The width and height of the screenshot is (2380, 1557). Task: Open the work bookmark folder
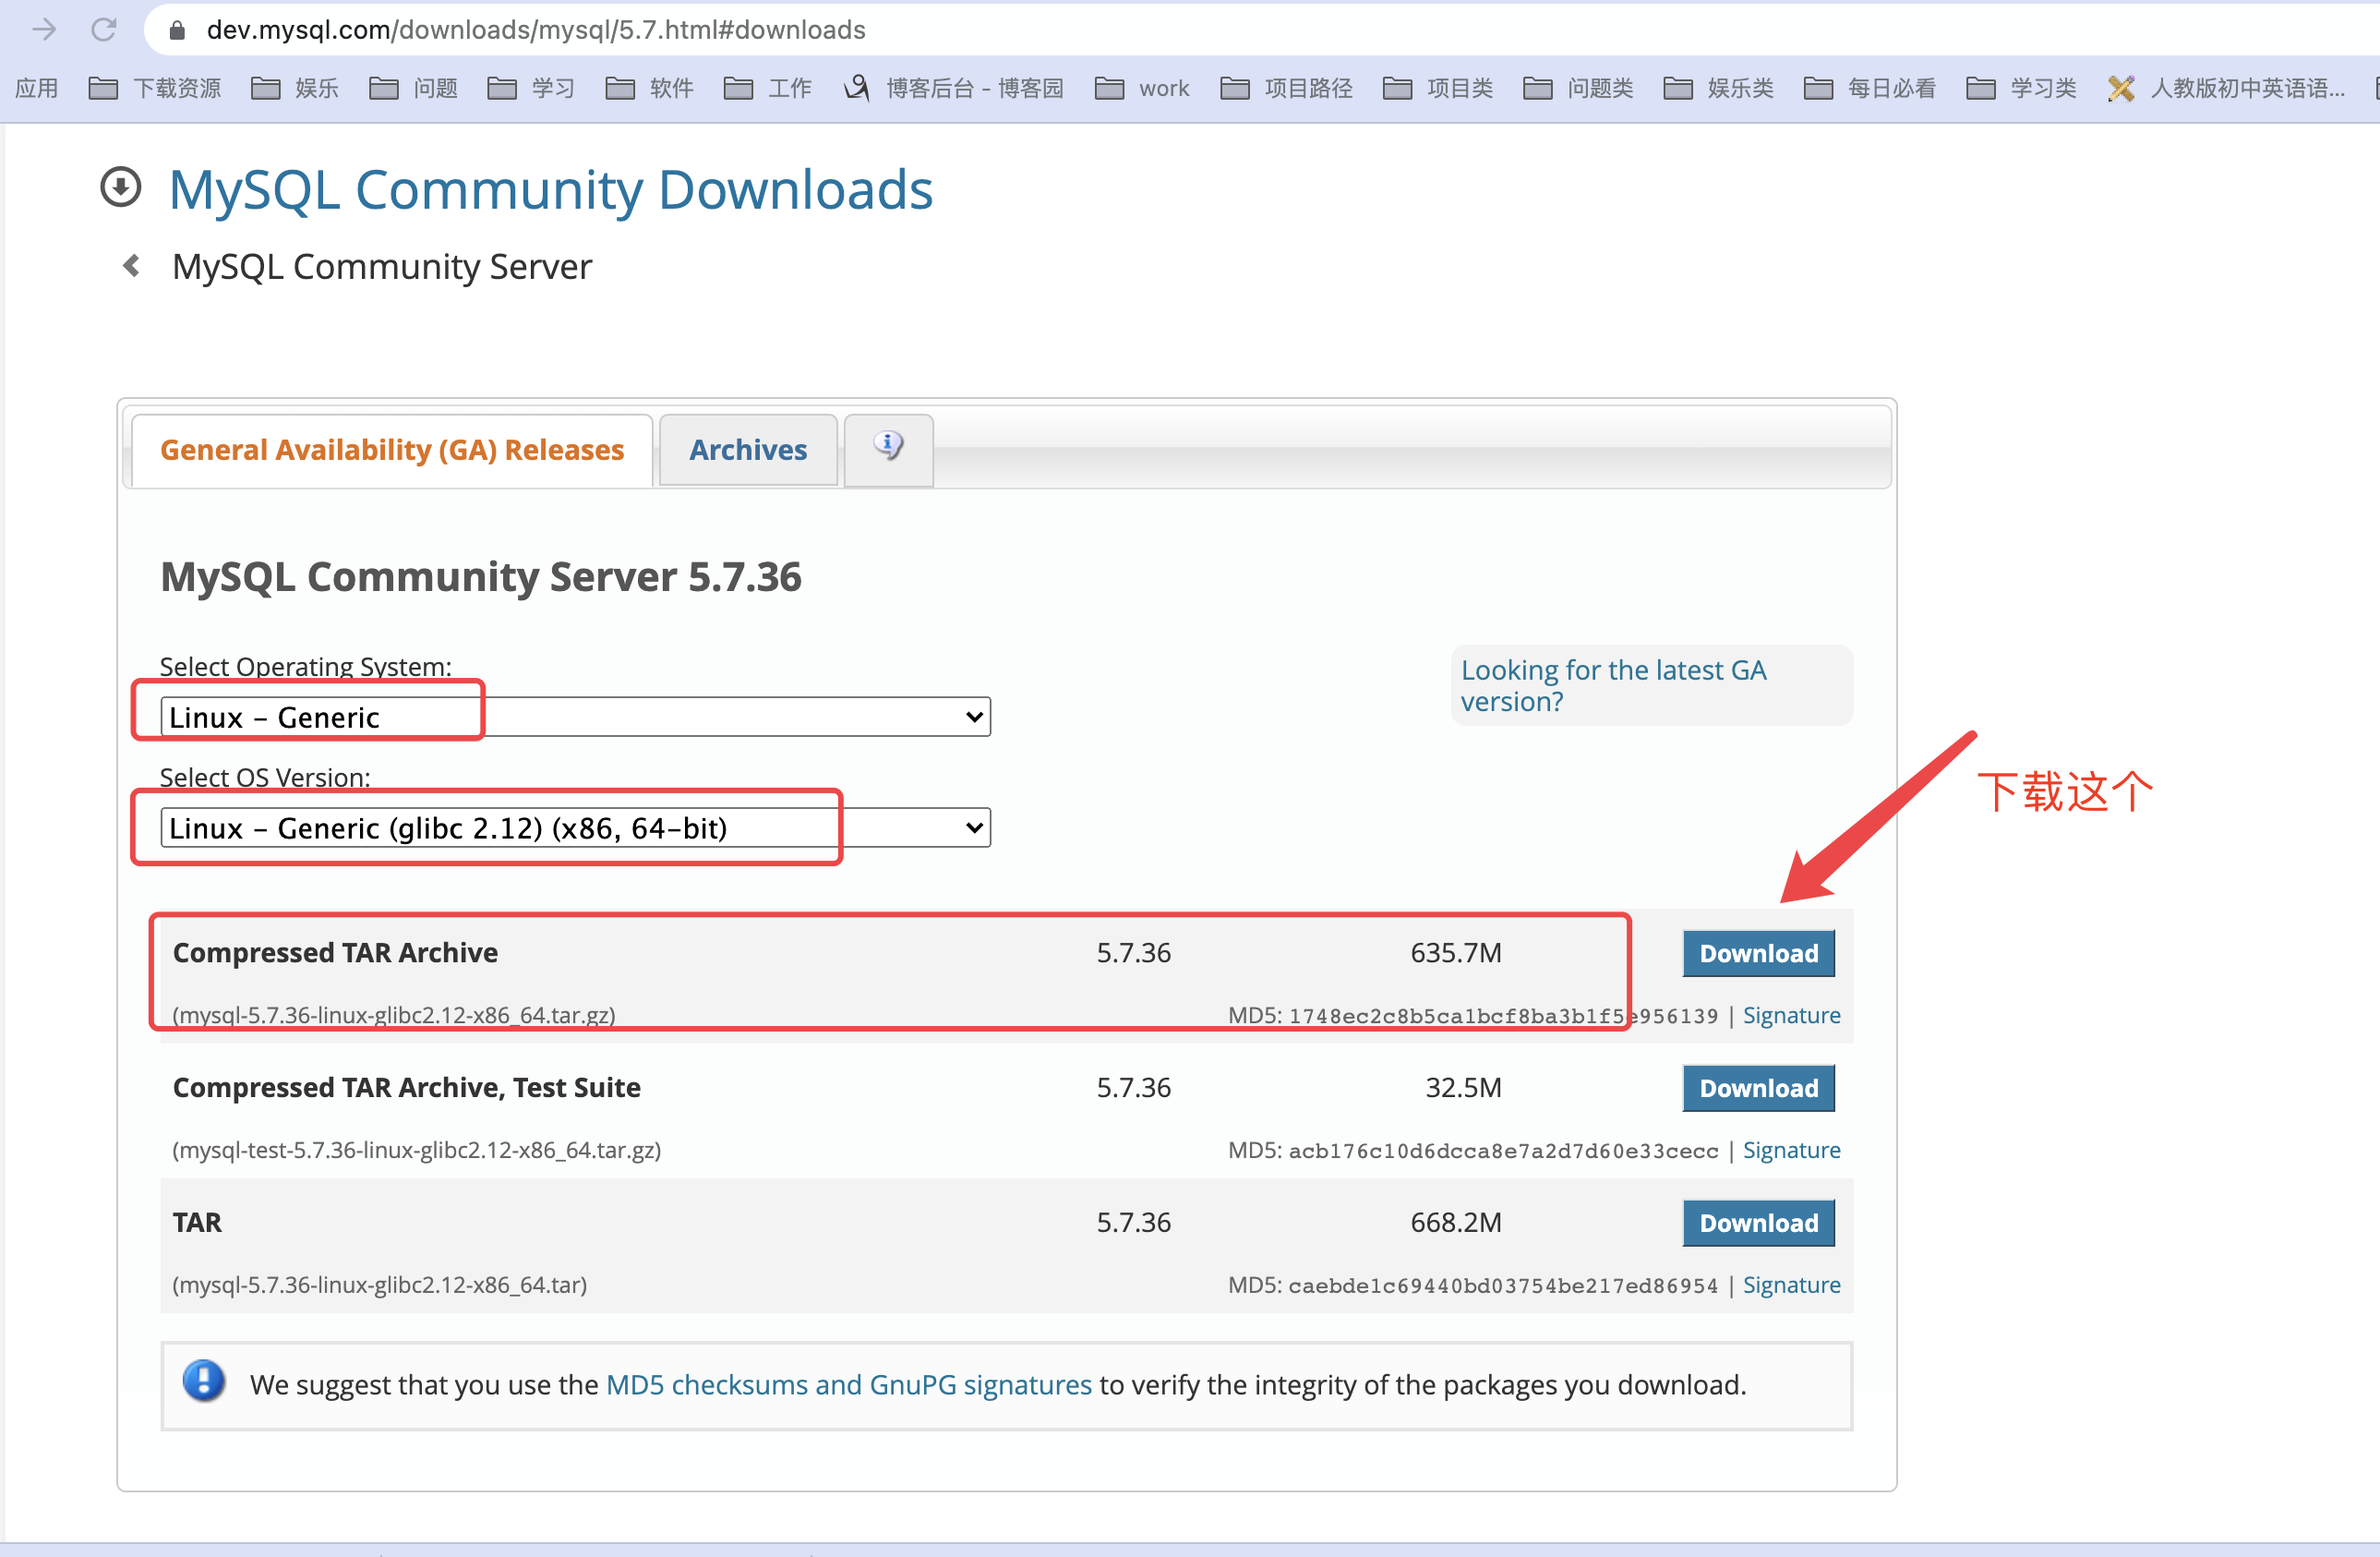[x=1142, y=88]
